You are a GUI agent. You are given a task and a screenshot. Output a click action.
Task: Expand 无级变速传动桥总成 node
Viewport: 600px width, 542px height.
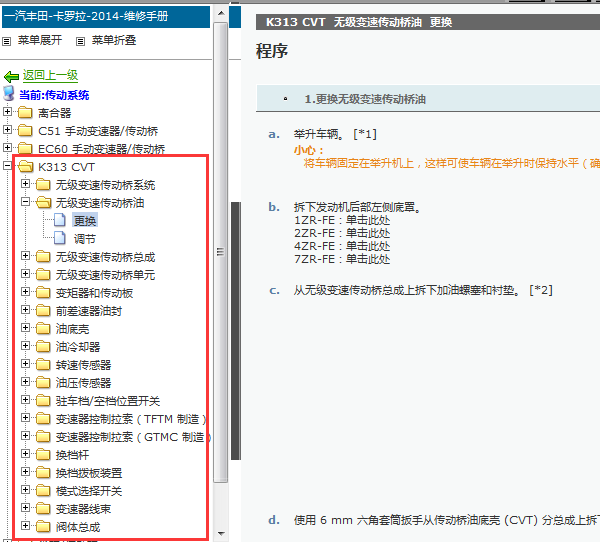(25, 256)
